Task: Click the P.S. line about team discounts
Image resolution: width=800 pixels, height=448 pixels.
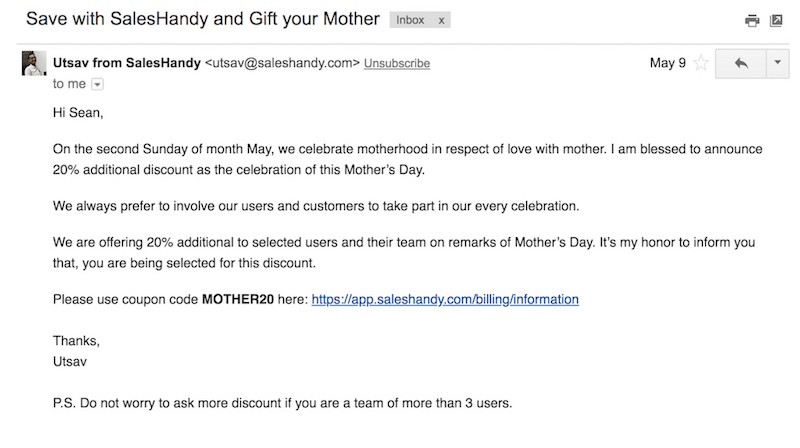Action: pos(282,403)
